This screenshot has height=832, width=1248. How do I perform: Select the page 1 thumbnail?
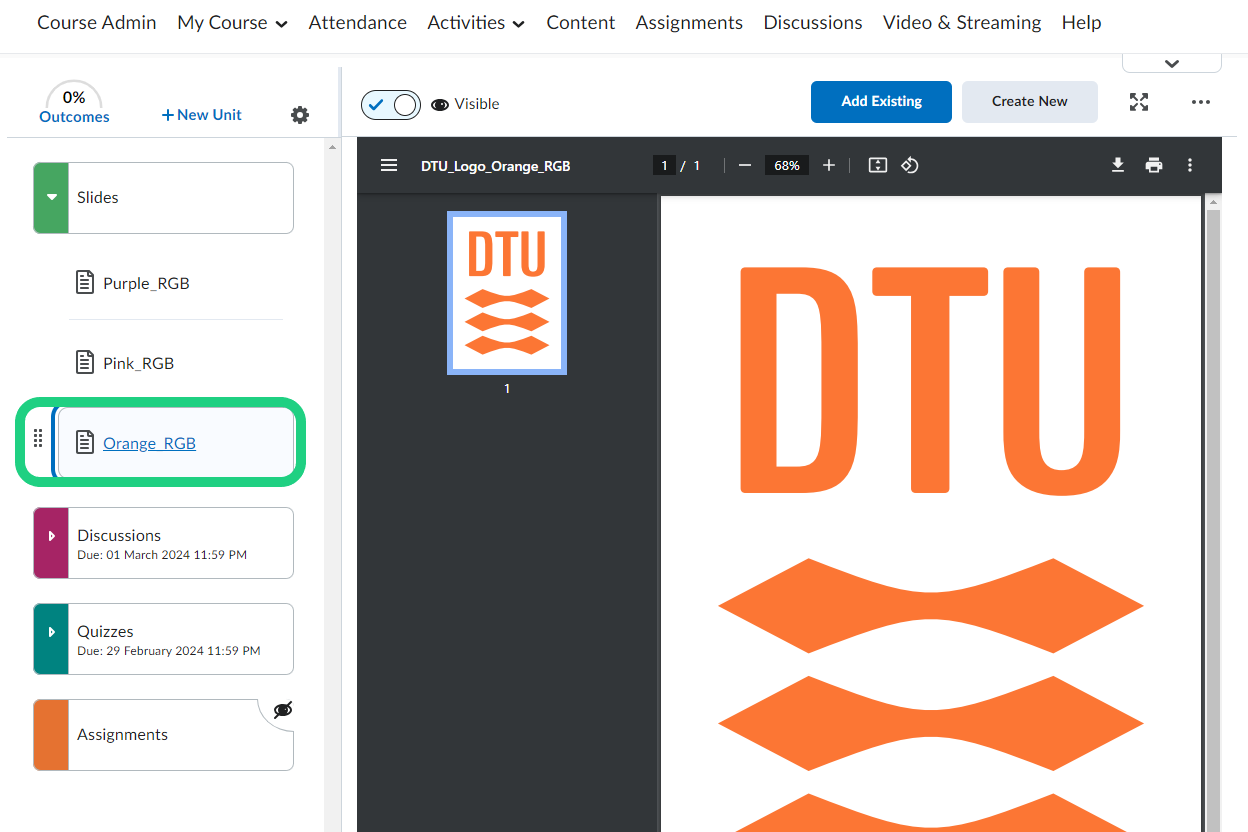(x=507, y=293)
